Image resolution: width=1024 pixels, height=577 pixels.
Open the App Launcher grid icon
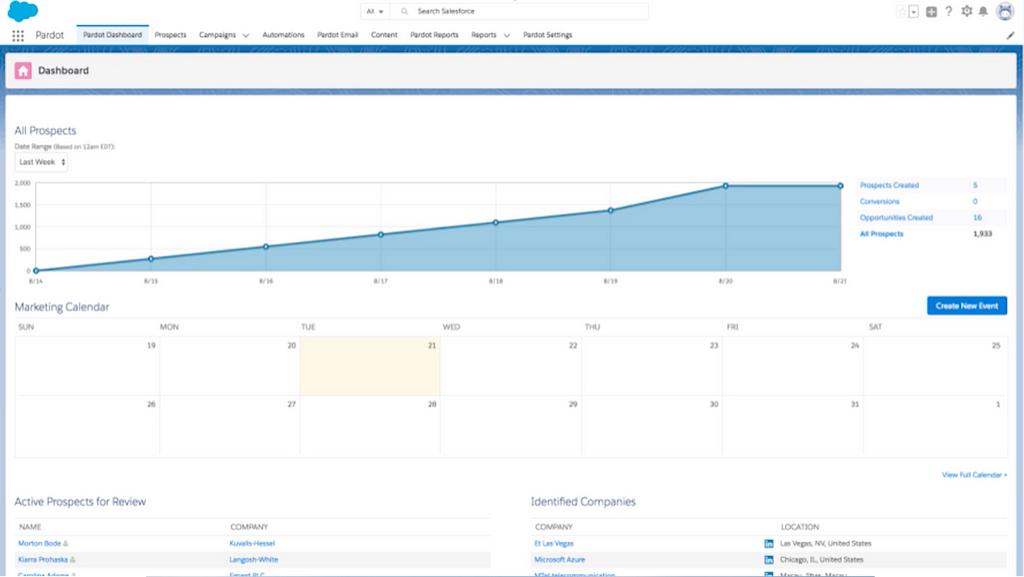pyautogui.click(x=18, y=35)
